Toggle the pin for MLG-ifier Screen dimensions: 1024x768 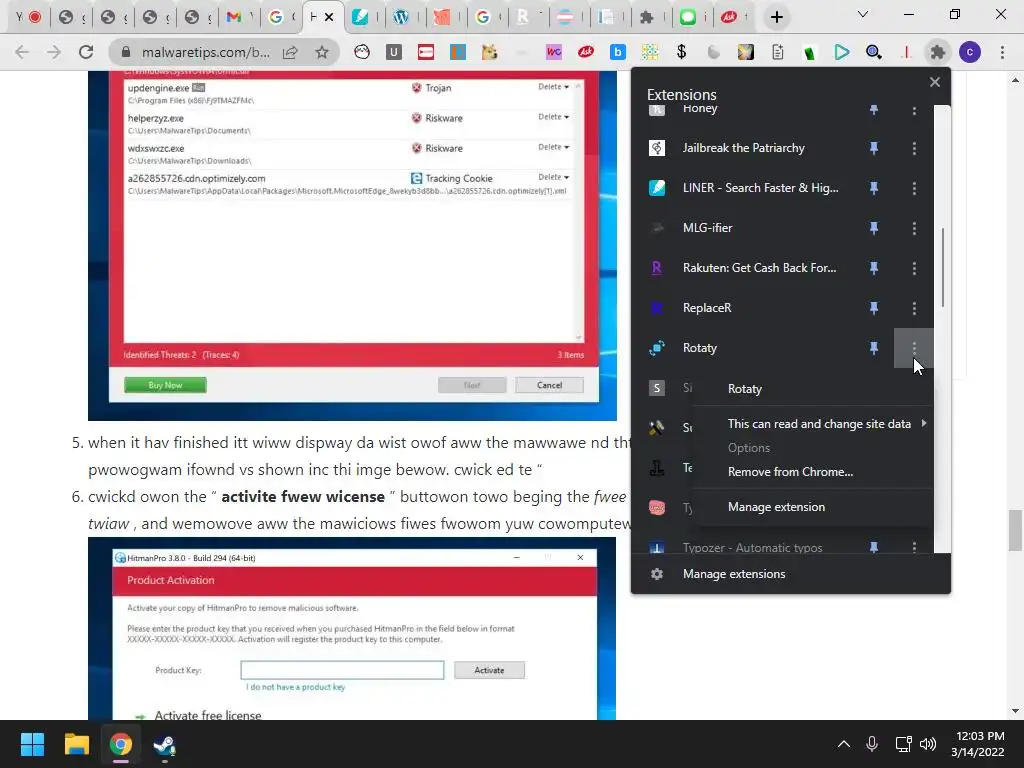point(874,228)
